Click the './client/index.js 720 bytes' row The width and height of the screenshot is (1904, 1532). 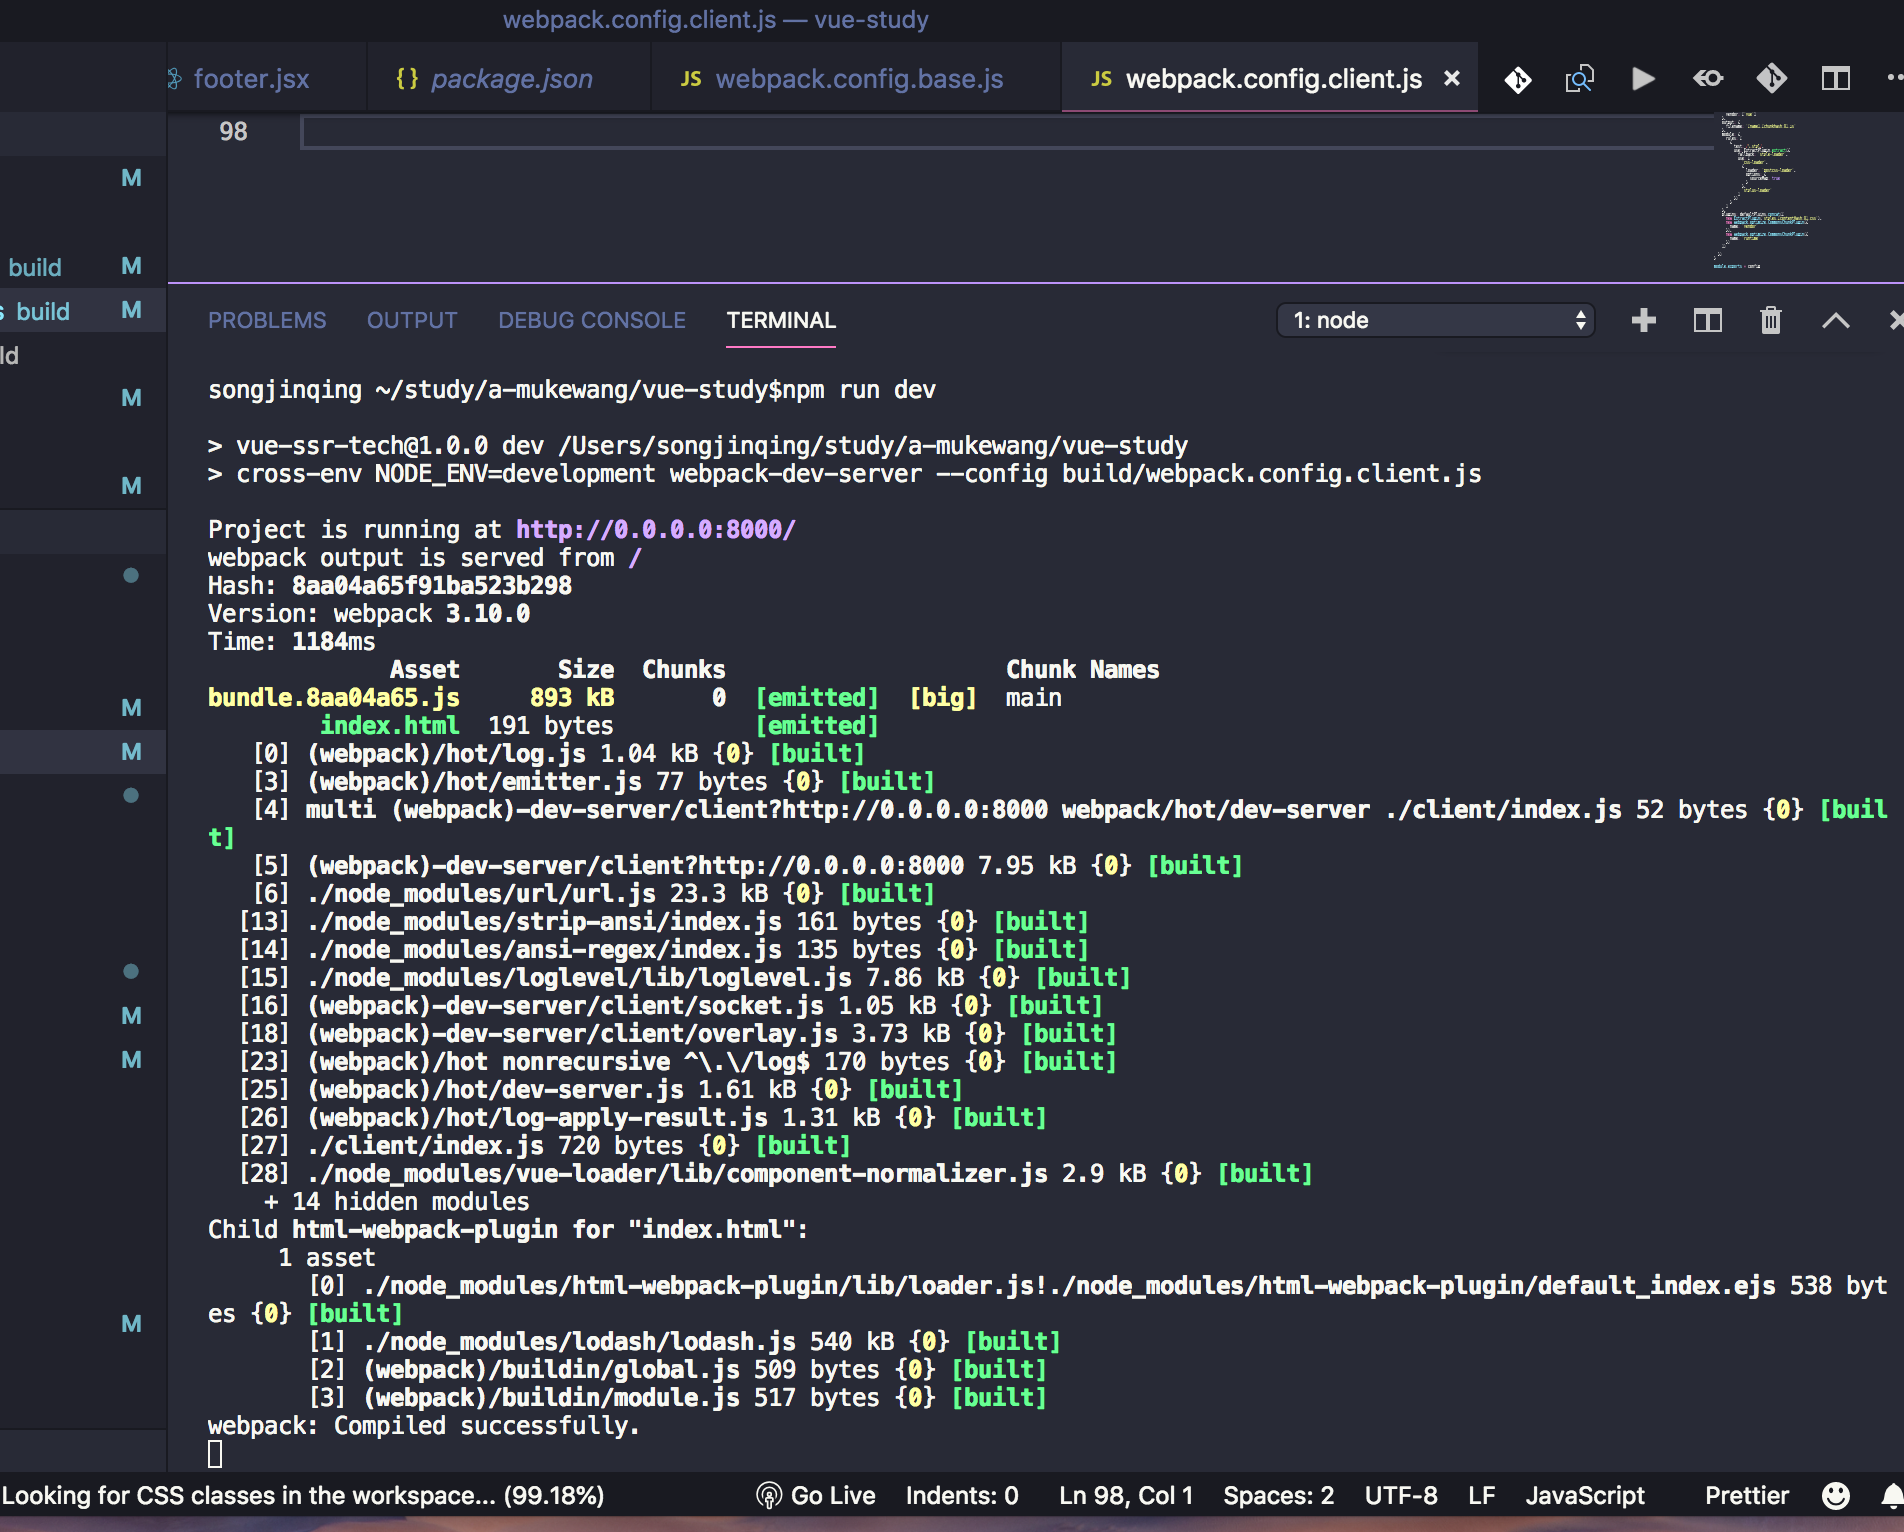tap(545, 1146)
